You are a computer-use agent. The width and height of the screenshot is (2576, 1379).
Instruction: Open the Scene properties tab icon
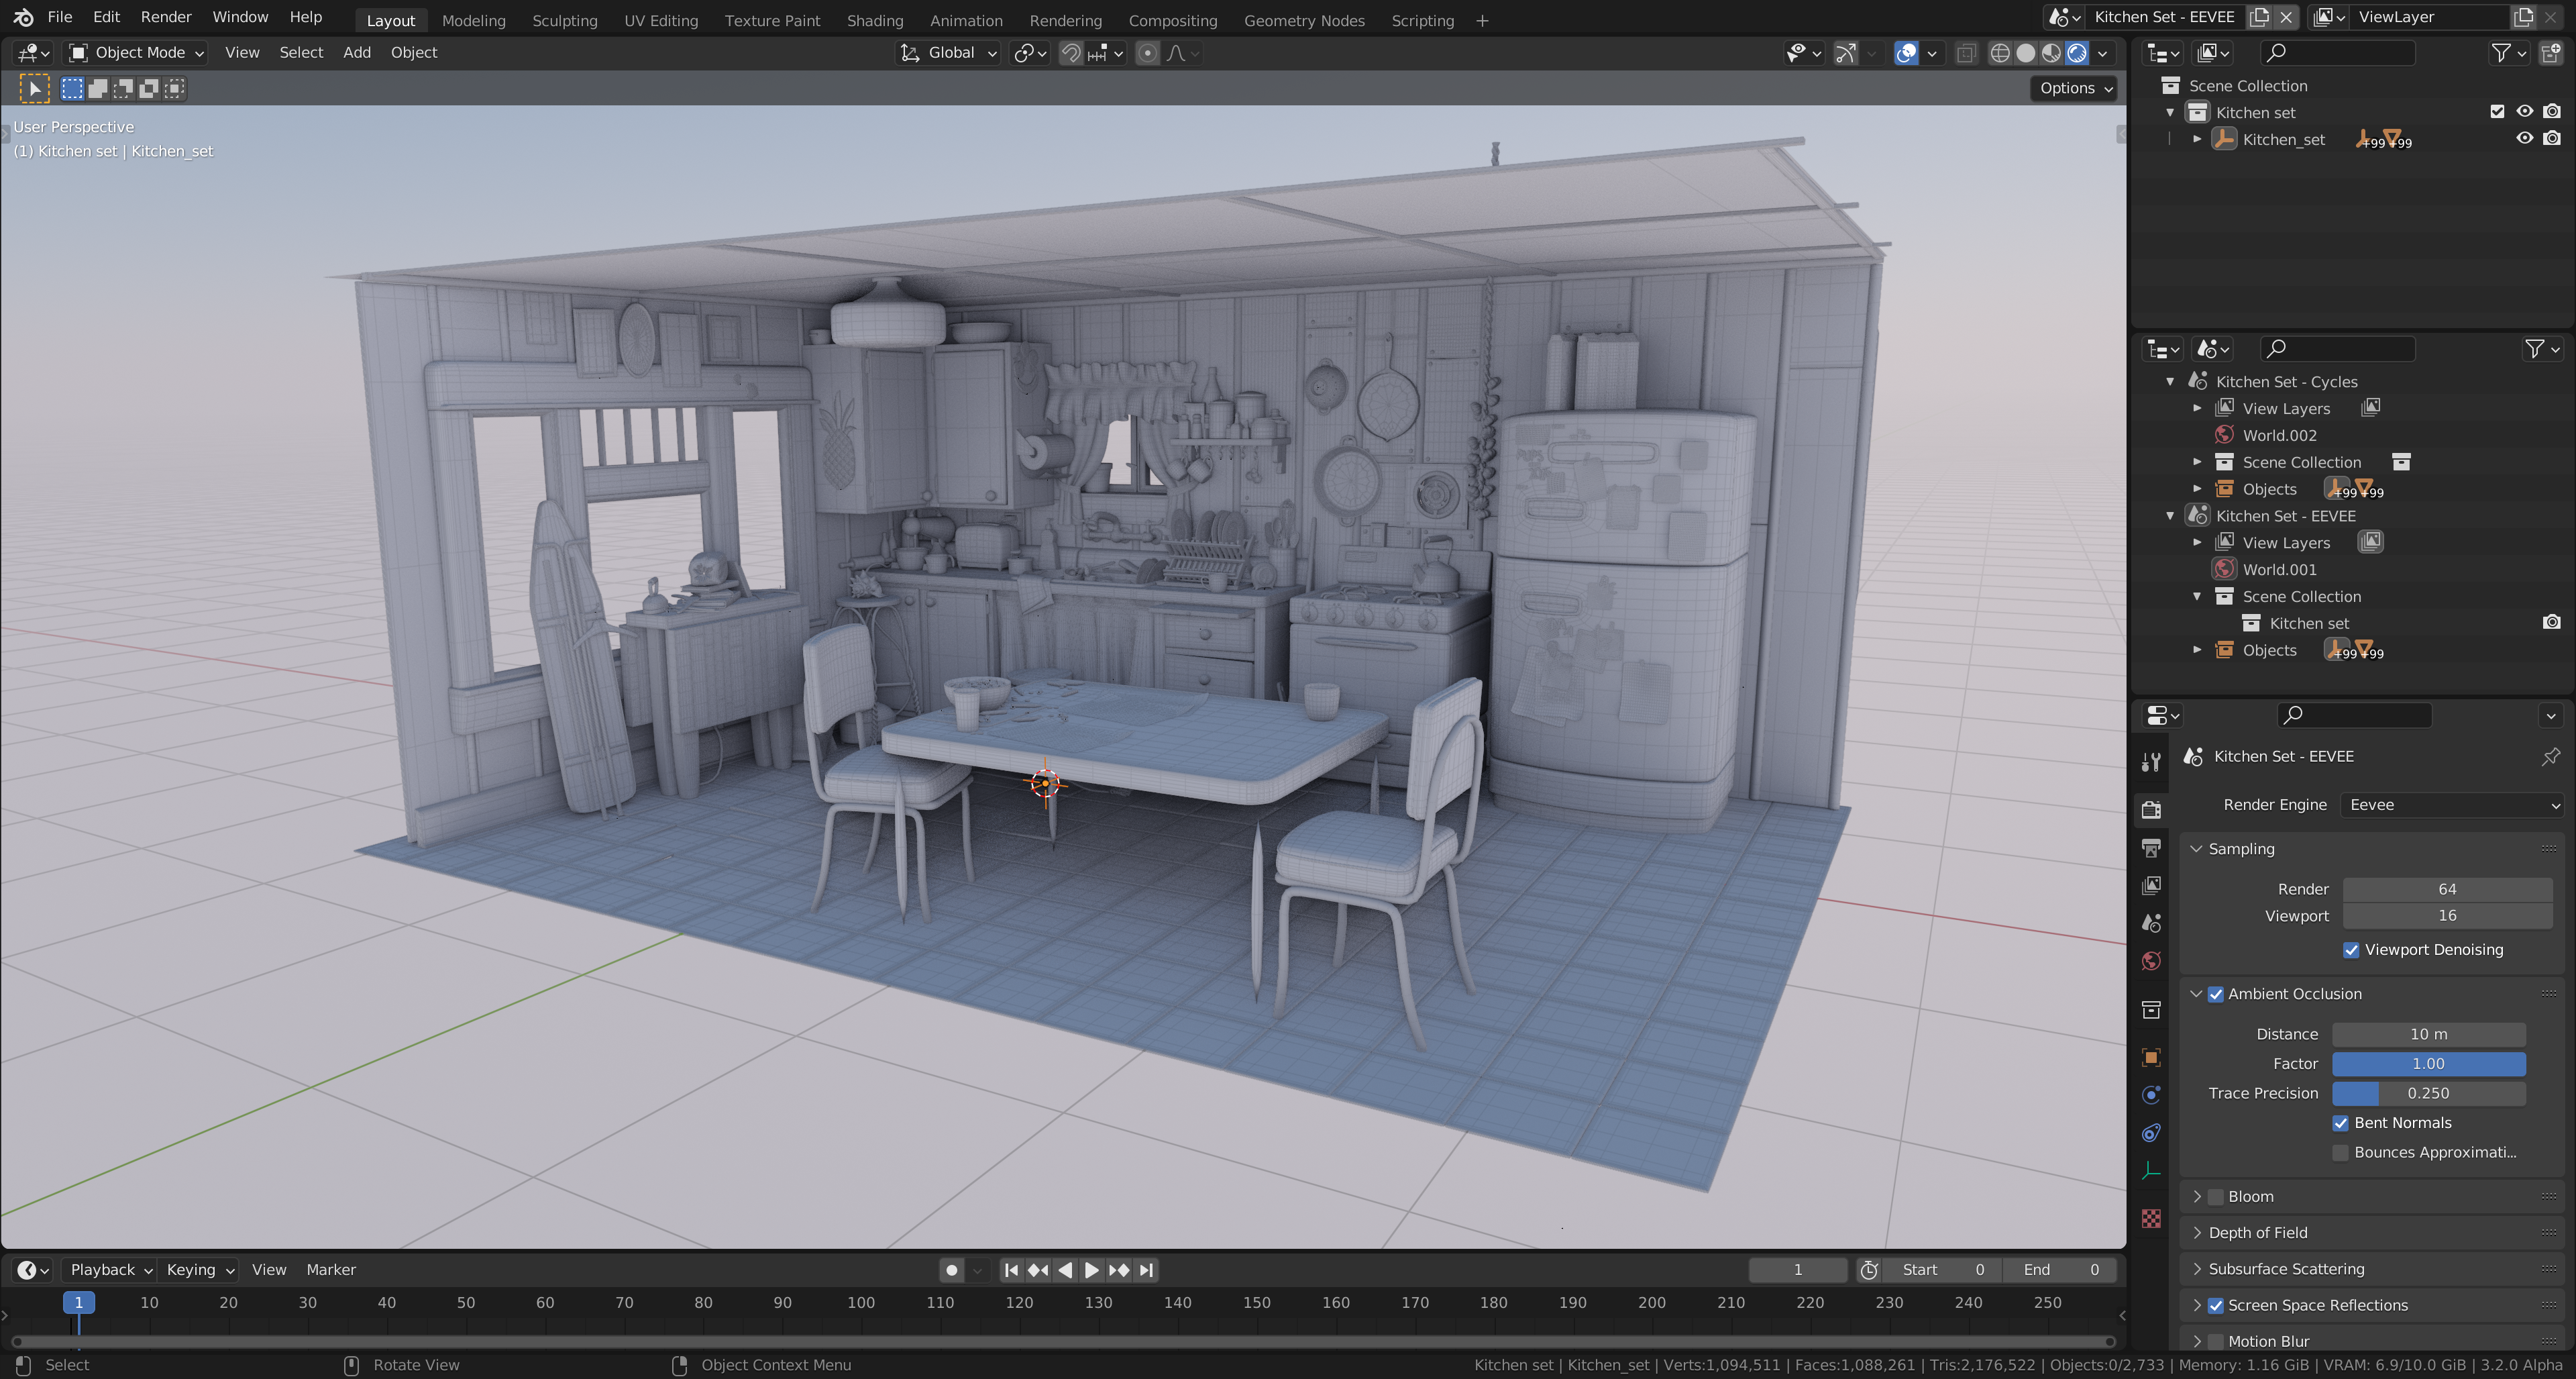pyautogui.click(x=2151, y=923)
